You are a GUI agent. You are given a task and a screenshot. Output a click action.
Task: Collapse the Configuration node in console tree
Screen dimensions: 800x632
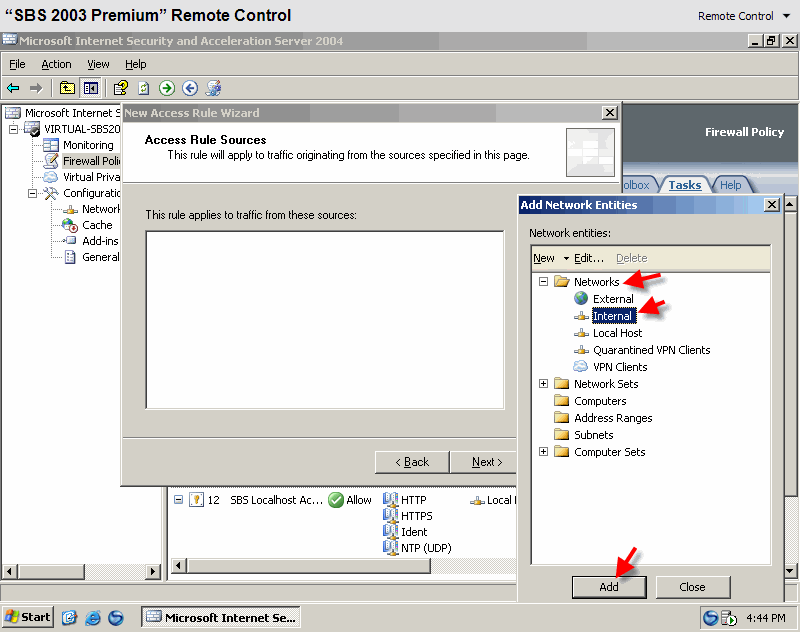[33, 193]
